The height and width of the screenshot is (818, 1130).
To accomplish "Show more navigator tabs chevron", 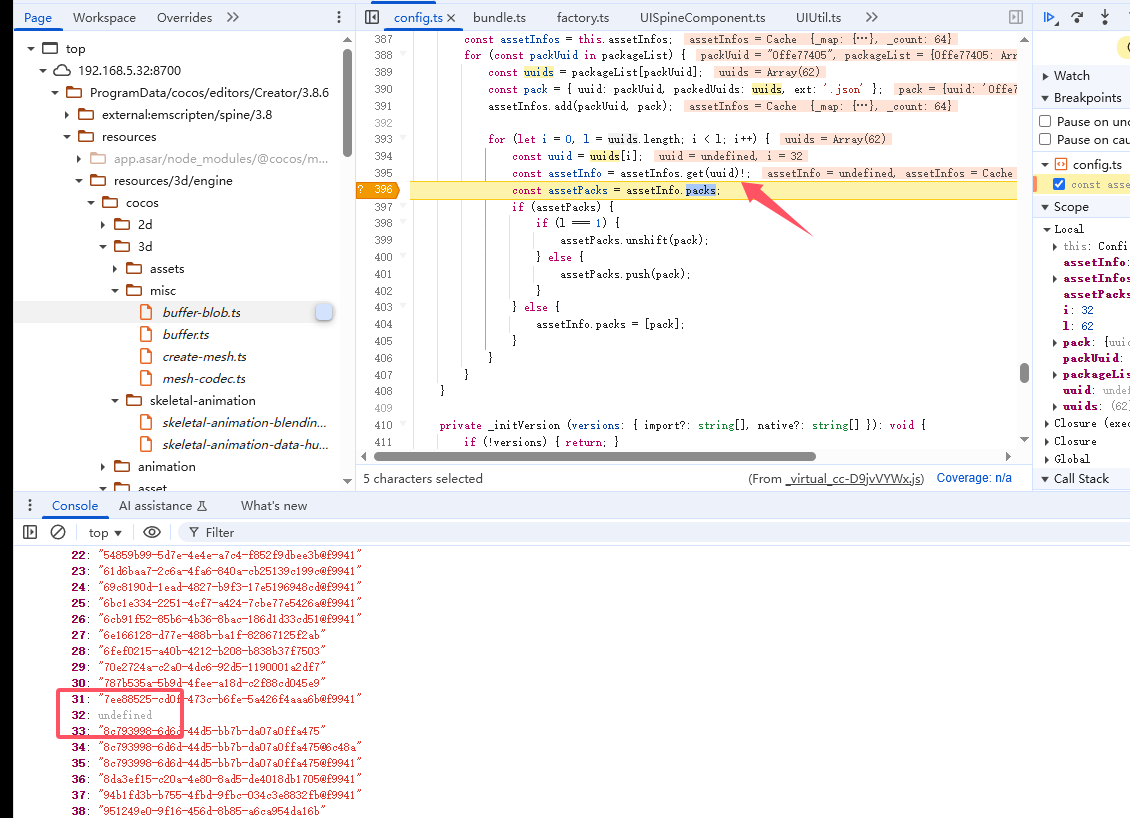I will (233, 17).
